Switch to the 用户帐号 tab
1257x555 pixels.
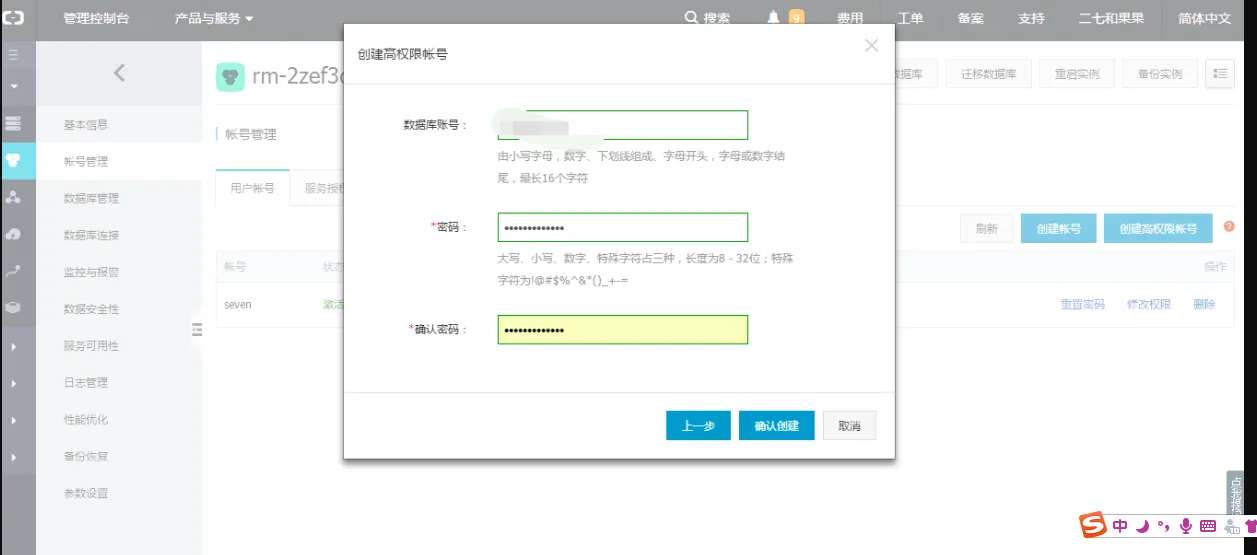(x=252, y=188)
